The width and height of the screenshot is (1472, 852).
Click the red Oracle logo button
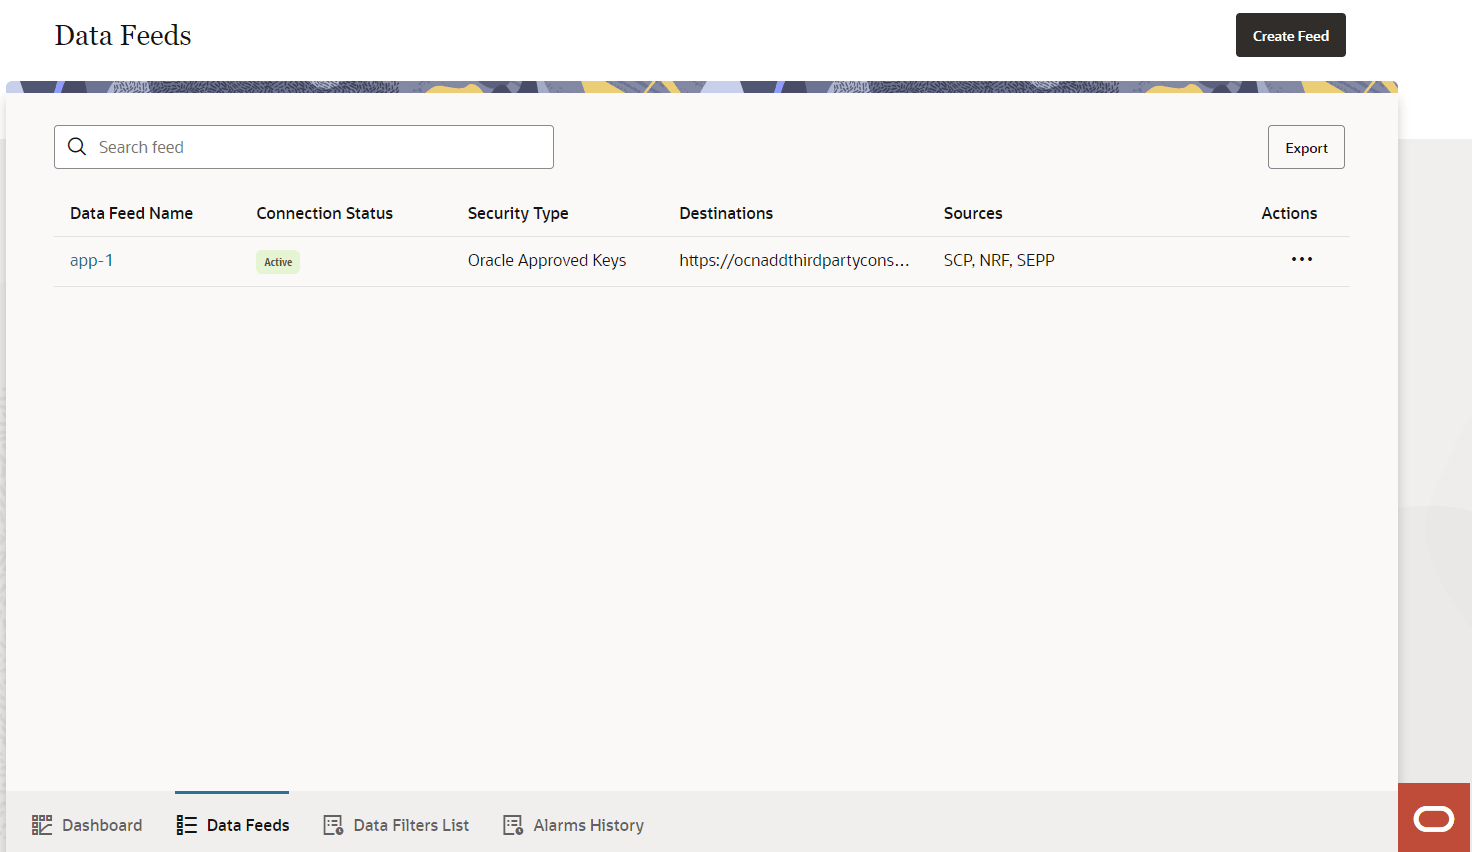(1434, 818)
